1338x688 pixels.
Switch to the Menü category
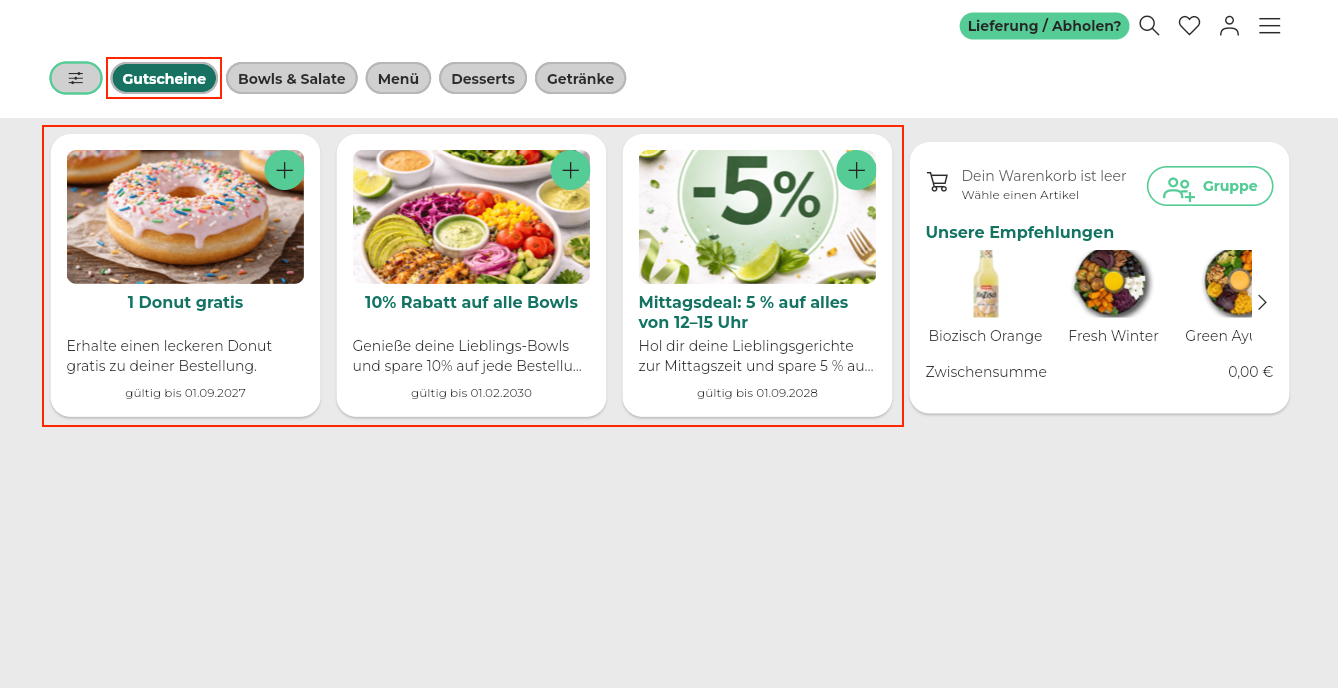coord(398,78)
